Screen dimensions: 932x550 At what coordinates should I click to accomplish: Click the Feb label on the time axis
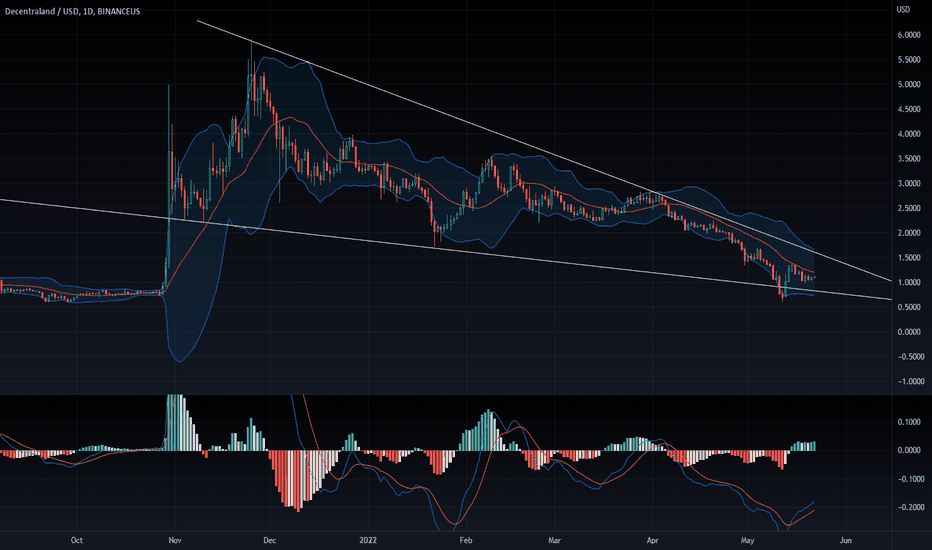(x=466, y=540)
